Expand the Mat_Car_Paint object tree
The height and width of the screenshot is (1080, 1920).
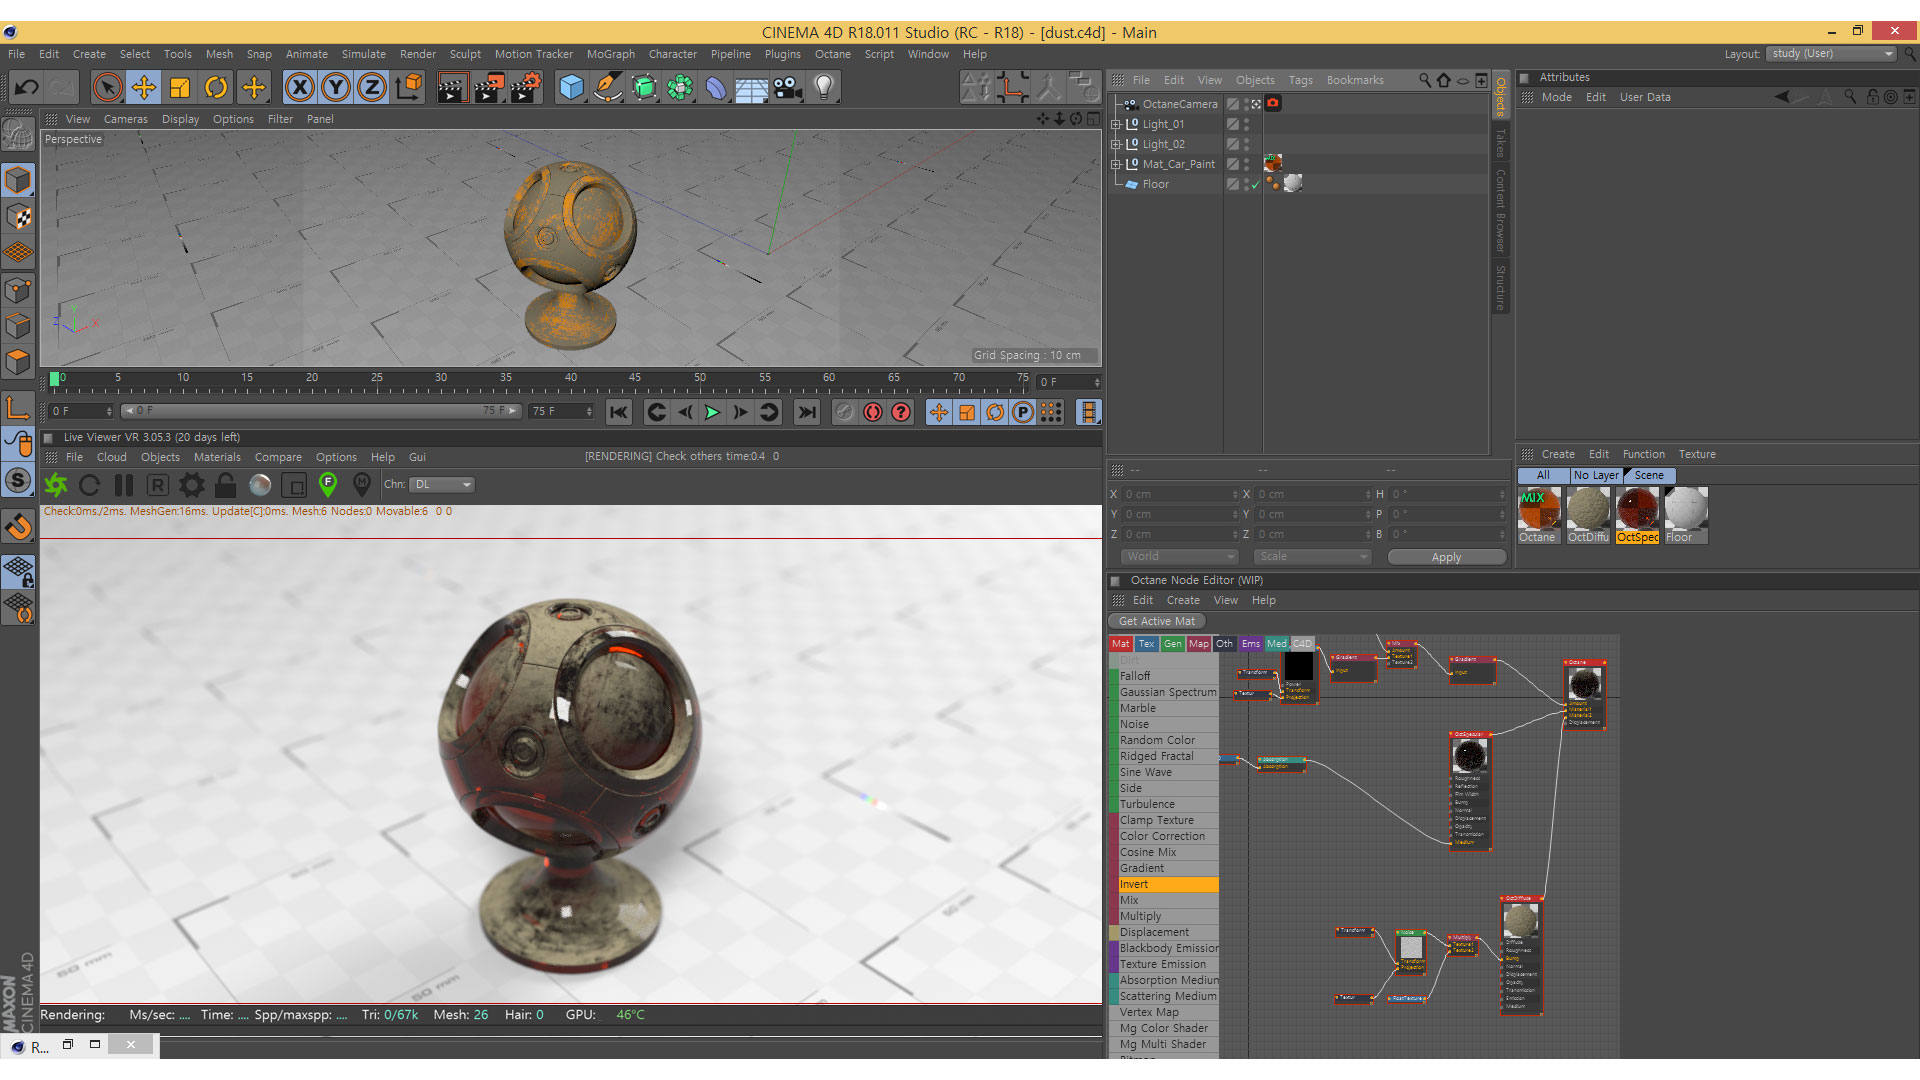pos(1116,165)
